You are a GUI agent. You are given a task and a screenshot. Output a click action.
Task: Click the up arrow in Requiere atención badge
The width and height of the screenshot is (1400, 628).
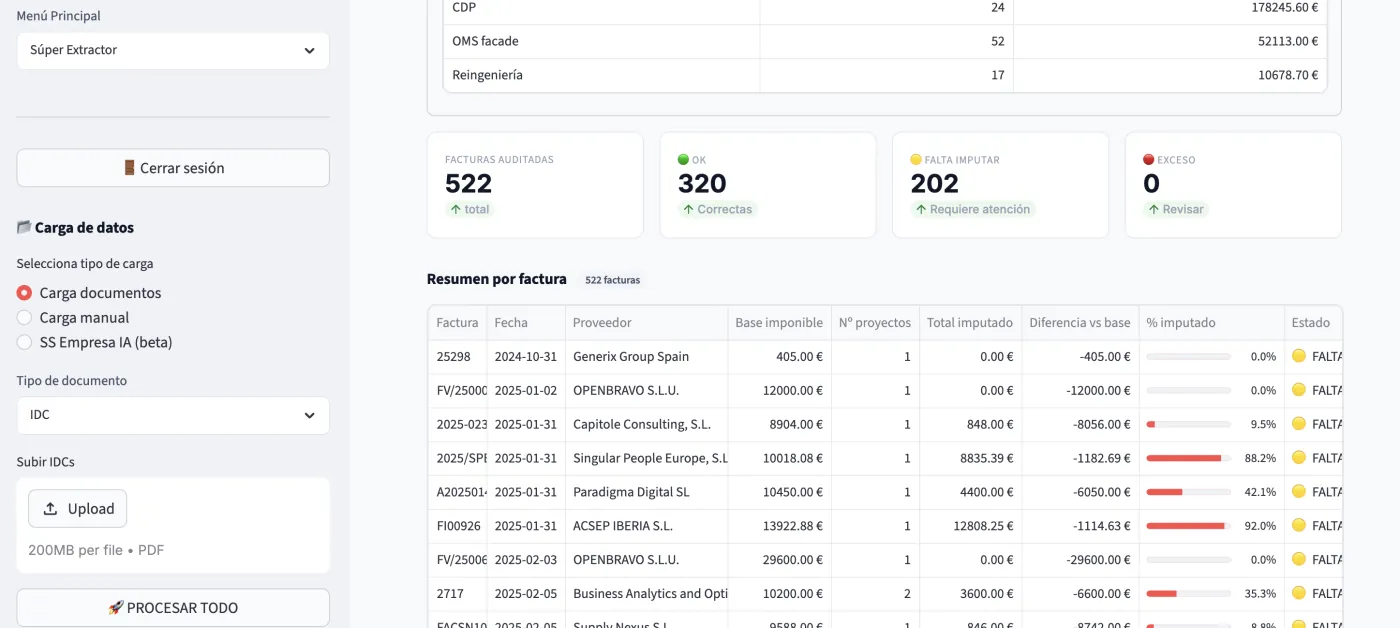[x=921, y=210]
